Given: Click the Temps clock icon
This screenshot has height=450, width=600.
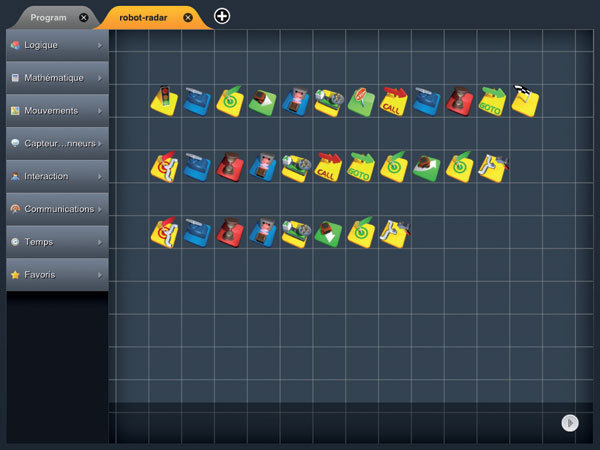Looking at the screenshot, I should pyautogui.click(x=15, y=242).
